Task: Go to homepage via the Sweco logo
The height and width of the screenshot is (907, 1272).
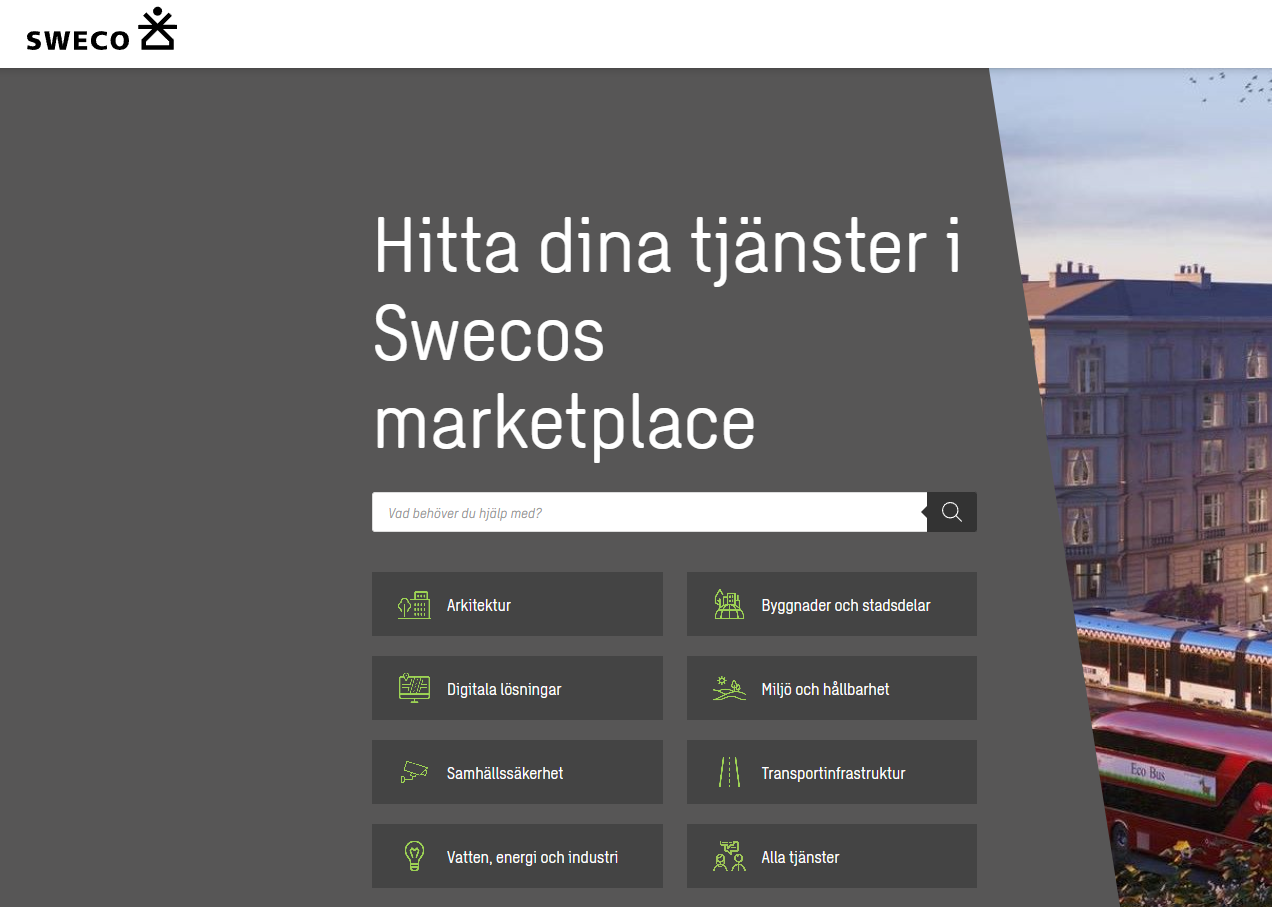Action: point(101,31)
